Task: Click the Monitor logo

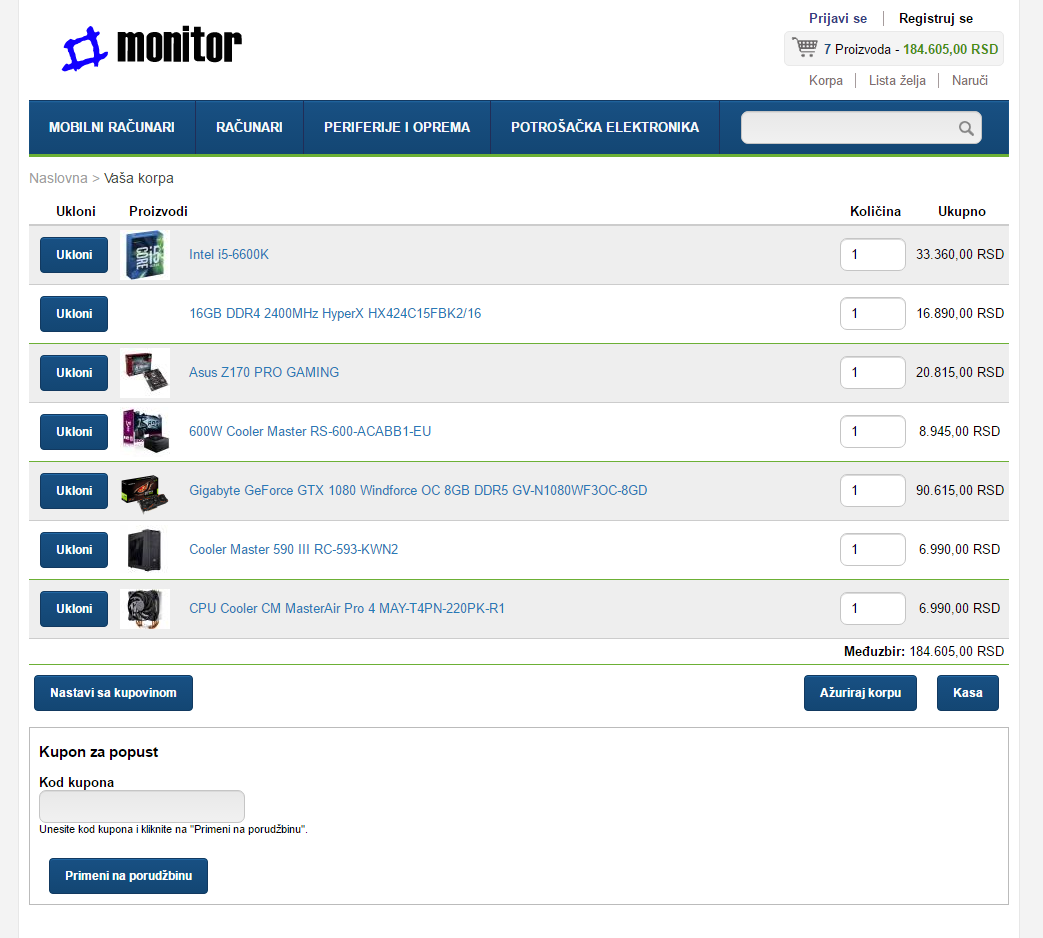Action: pyautogui.click(x=152, y=48)
